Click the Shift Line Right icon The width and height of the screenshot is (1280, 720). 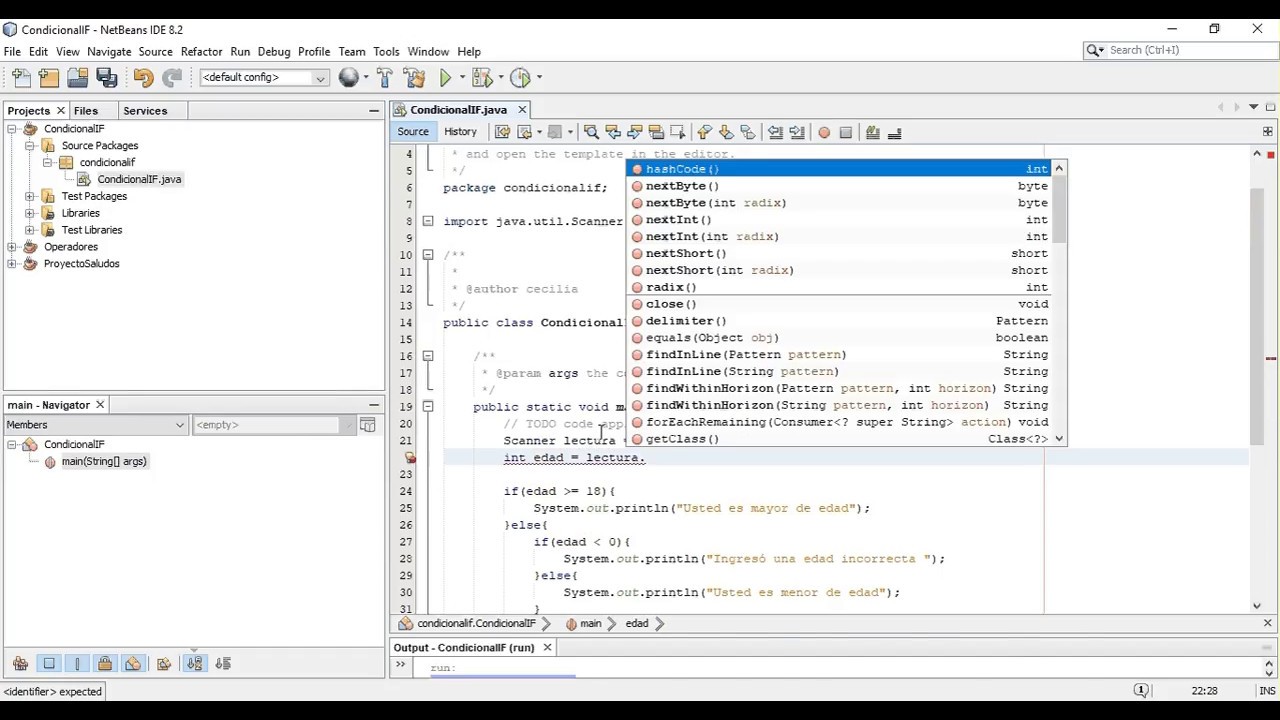pos(797,132)
